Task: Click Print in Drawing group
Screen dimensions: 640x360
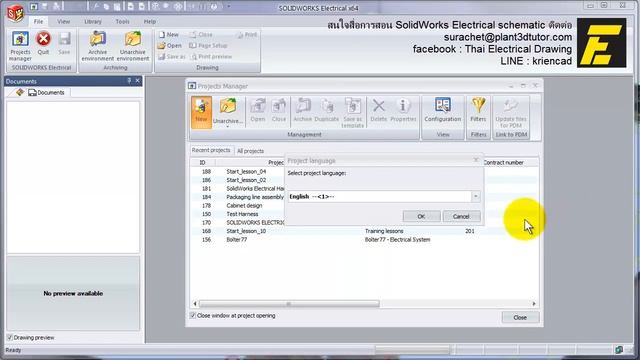Action: coord(247,35)
